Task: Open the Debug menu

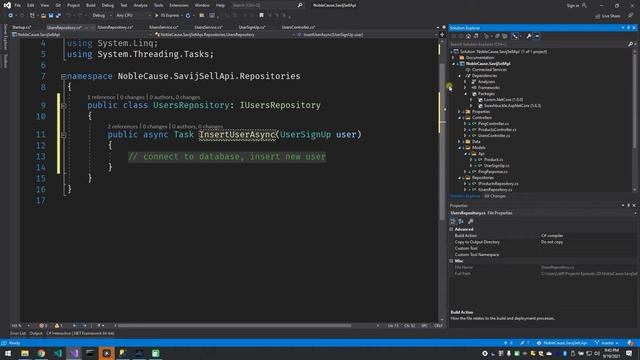Action: 108,5
